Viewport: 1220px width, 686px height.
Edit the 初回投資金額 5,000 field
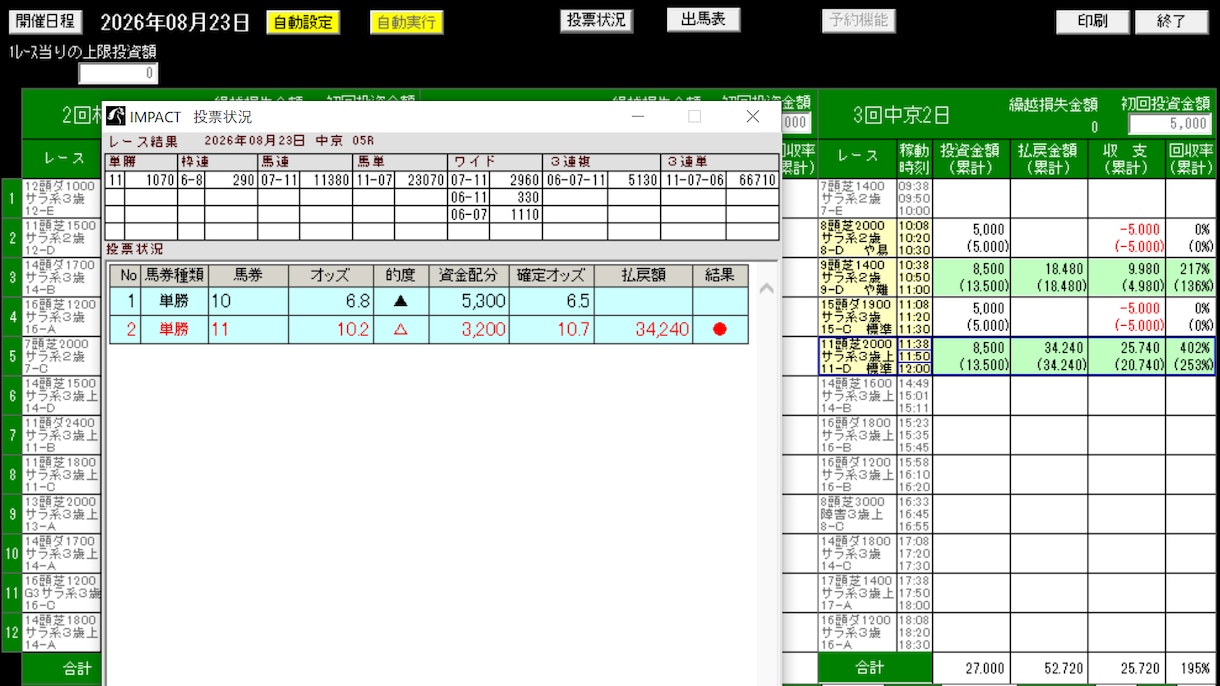1171,123
